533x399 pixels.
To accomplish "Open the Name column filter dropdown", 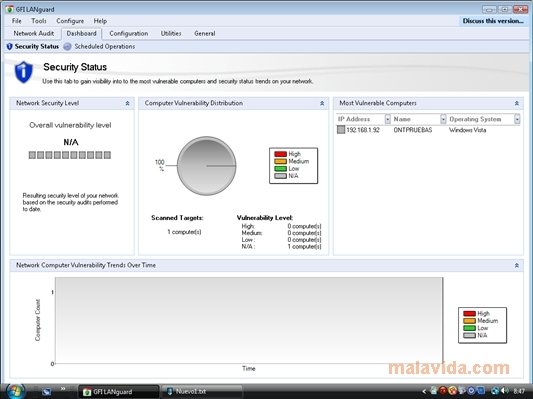I will pyautogui.click(x=443, y=119).
